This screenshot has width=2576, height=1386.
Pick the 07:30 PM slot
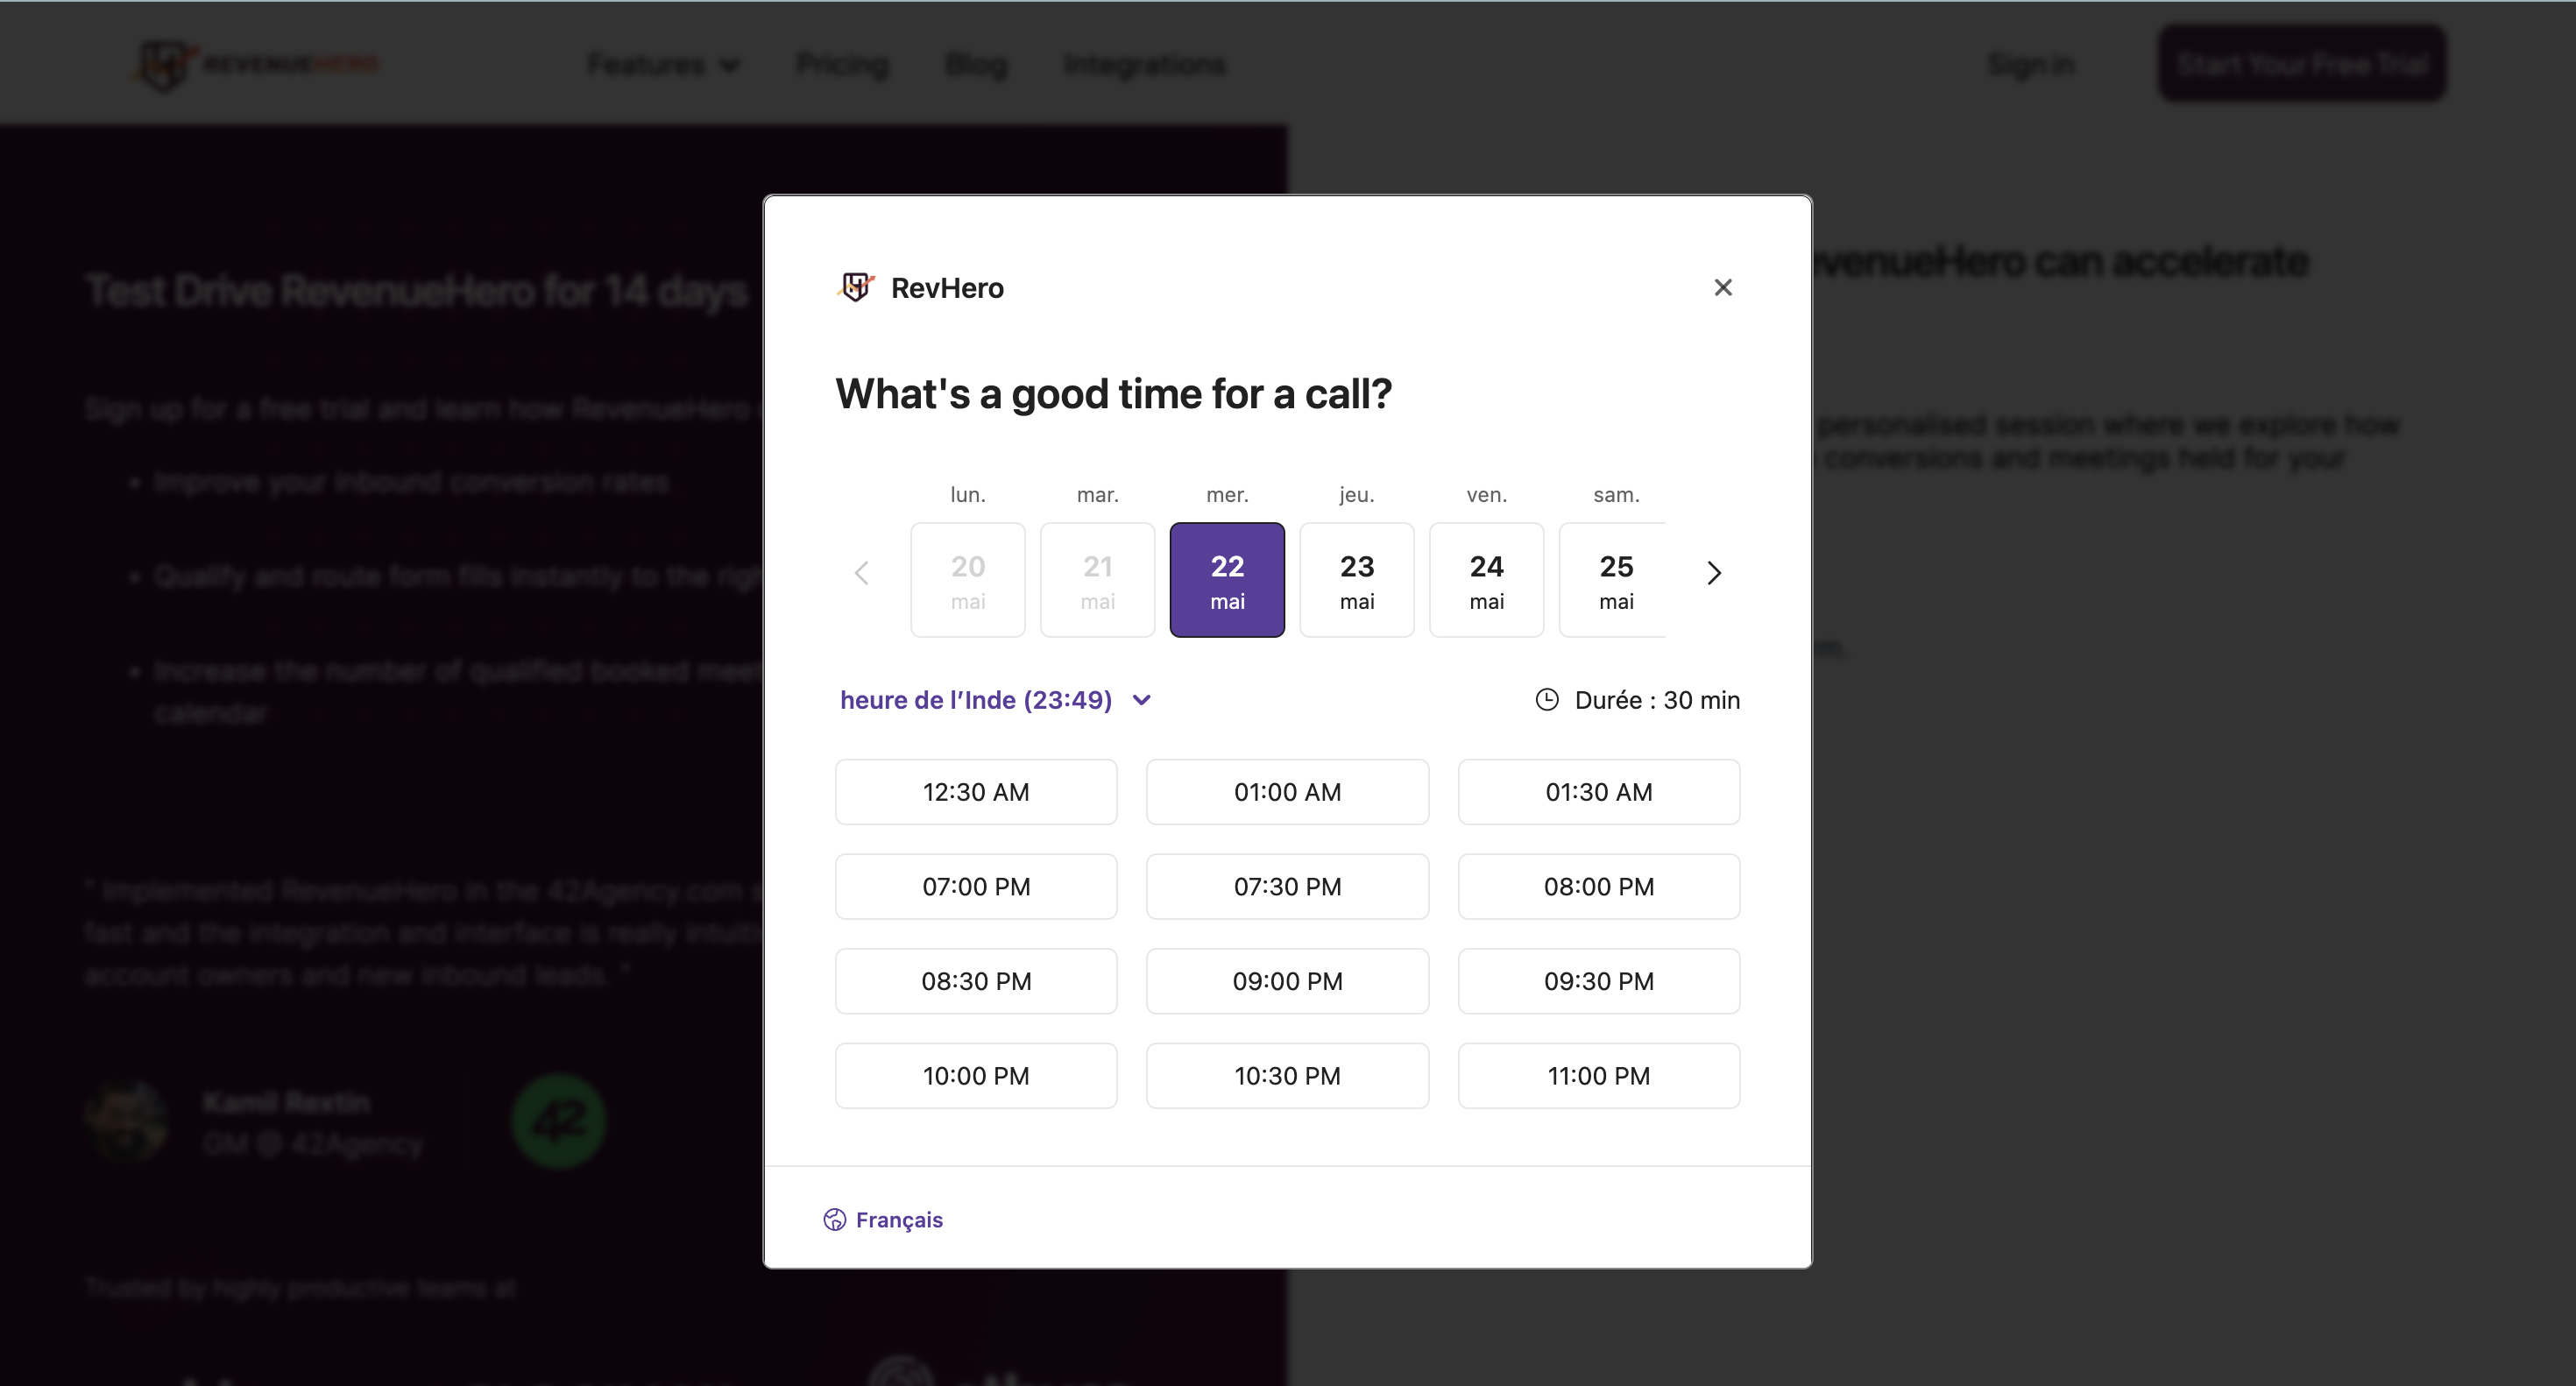[1287, 887]
